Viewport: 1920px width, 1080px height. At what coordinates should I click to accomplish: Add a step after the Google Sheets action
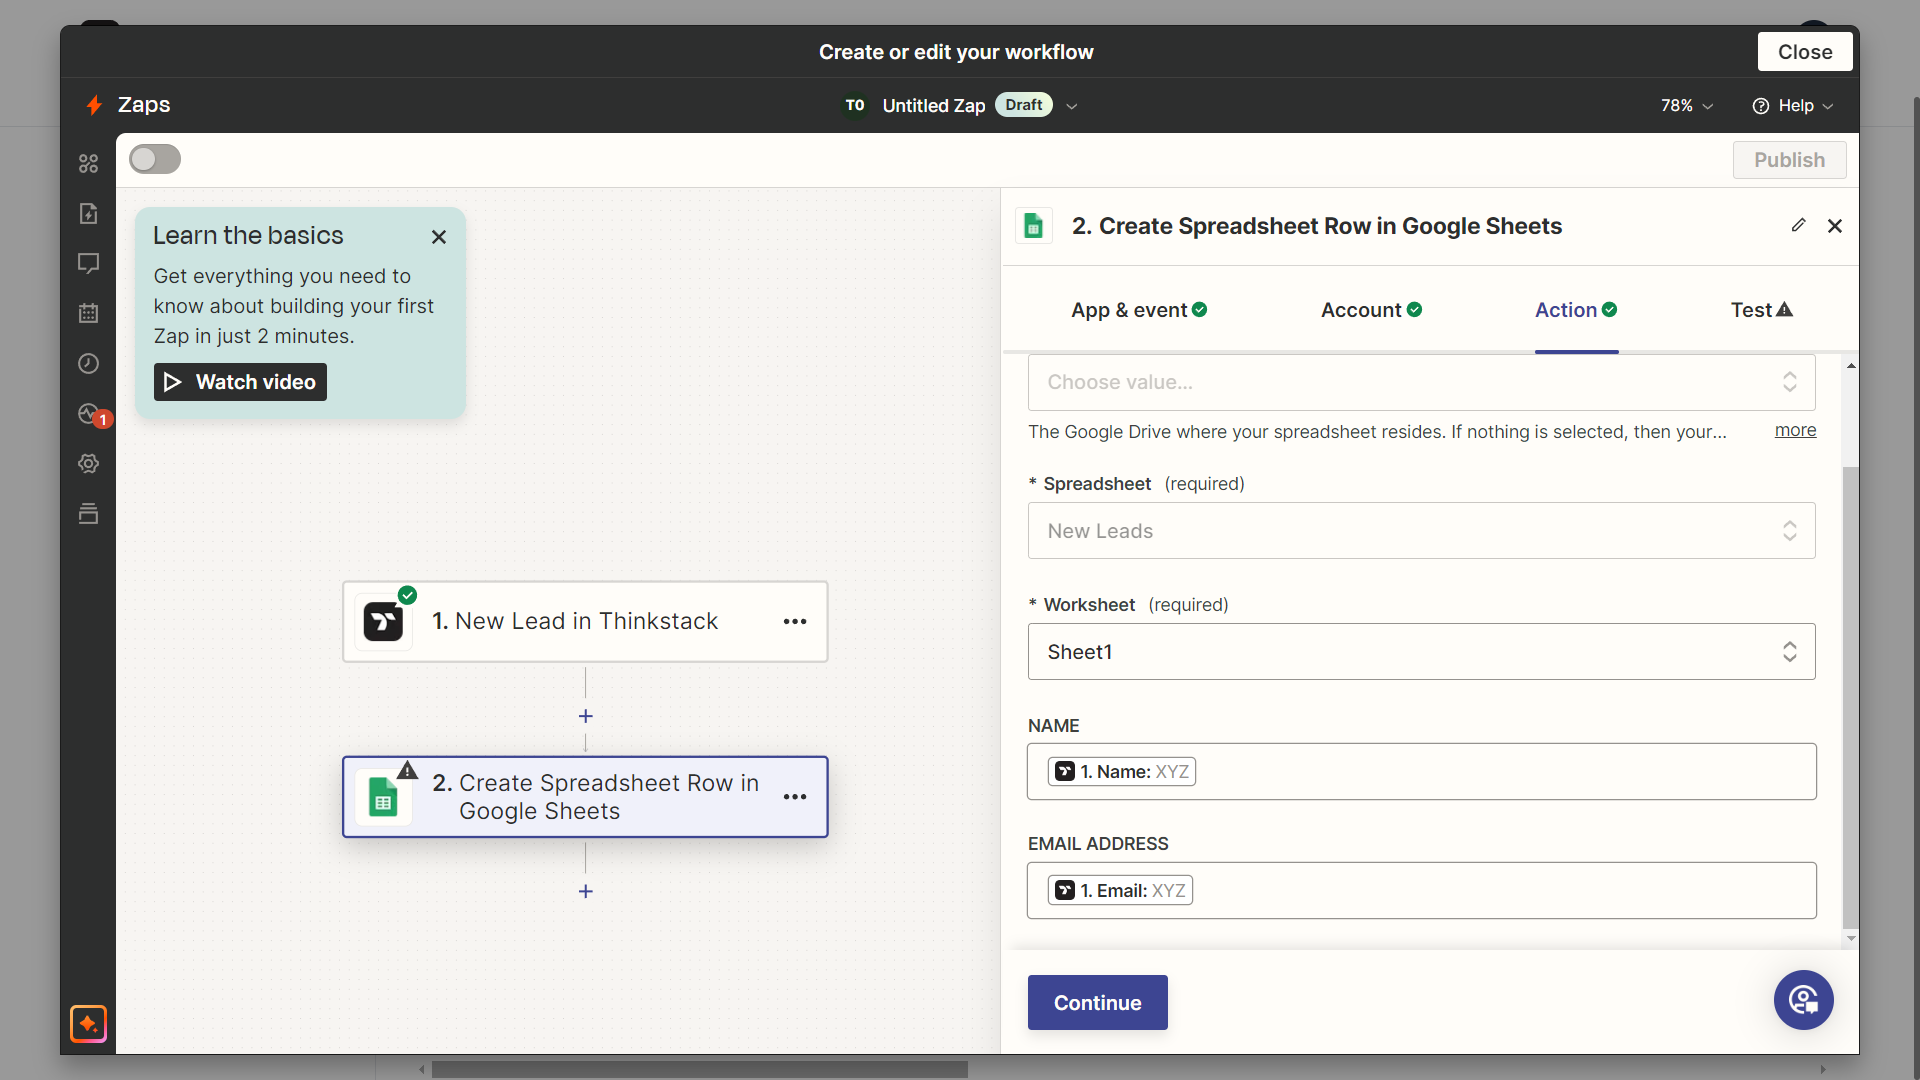(586, 891)
